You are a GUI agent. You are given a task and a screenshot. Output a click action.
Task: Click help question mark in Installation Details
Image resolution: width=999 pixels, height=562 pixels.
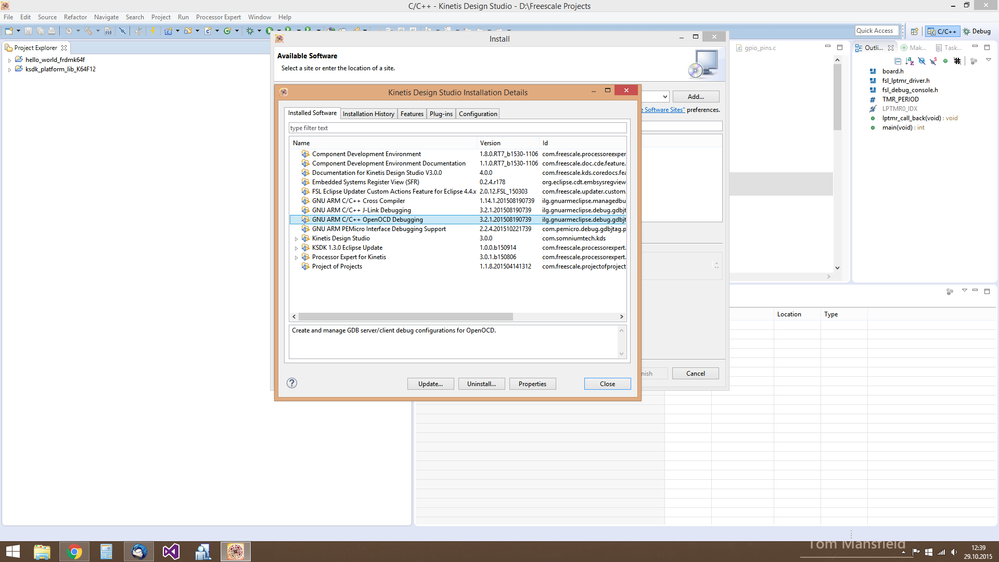[x=292, y=383]
